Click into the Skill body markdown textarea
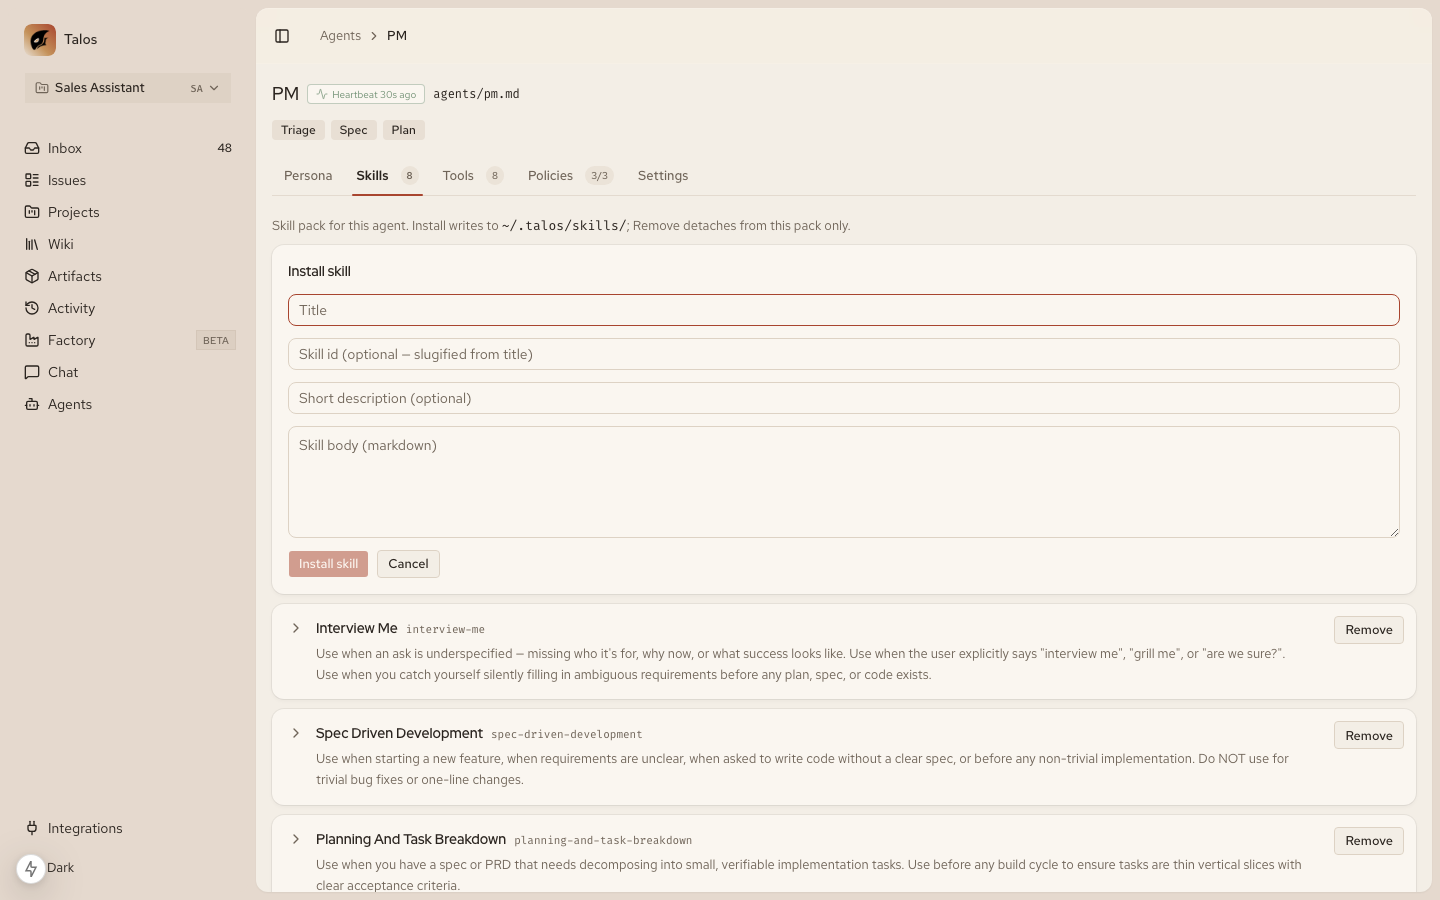The image size is (1440, 900). coord(844,482)
